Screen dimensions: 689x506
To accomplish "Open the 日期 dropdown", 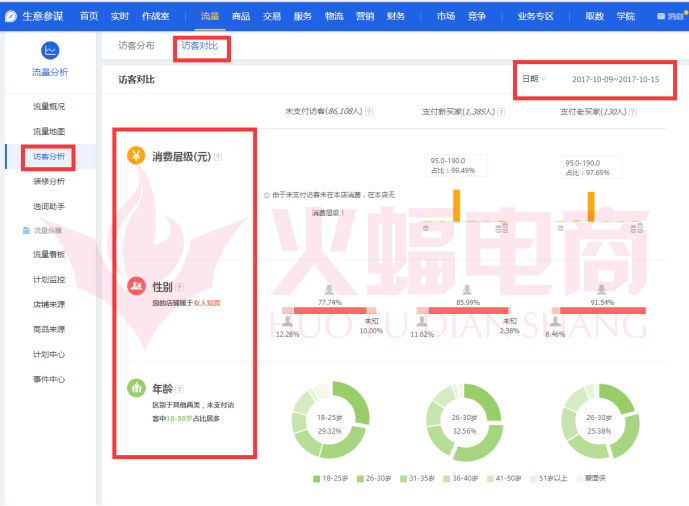I will pos(532,78).
